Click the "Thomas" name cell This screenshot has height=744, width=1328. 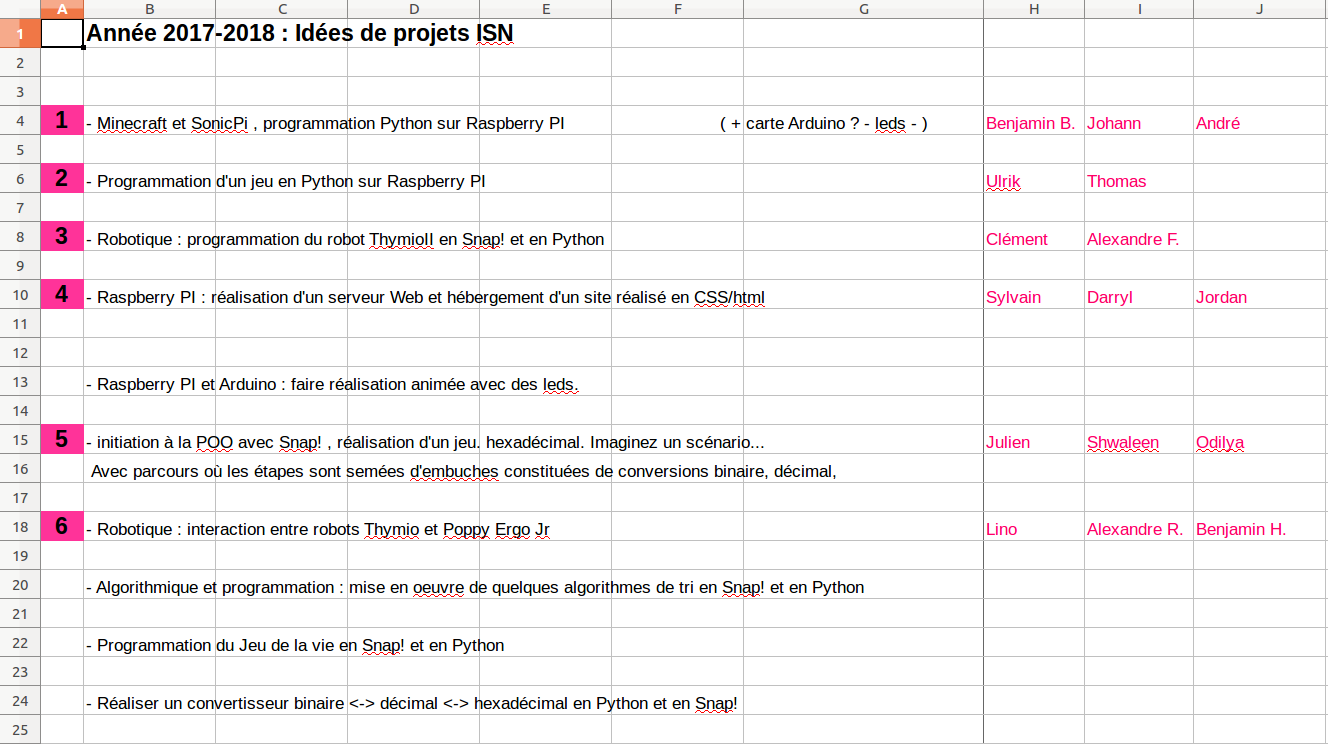(x=1117, y=182)
